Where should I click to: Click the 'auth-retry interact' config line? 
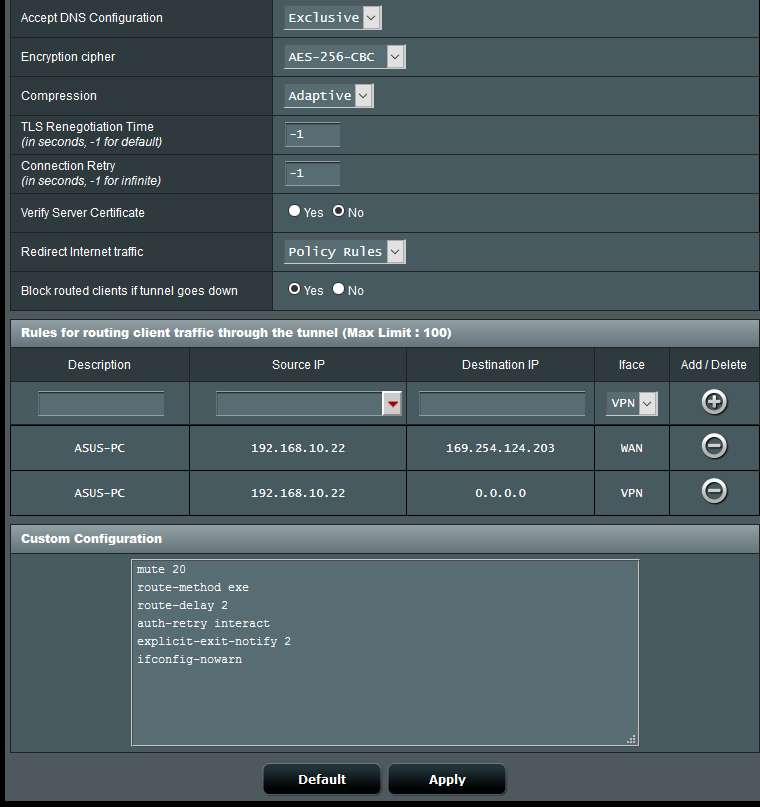203,623
